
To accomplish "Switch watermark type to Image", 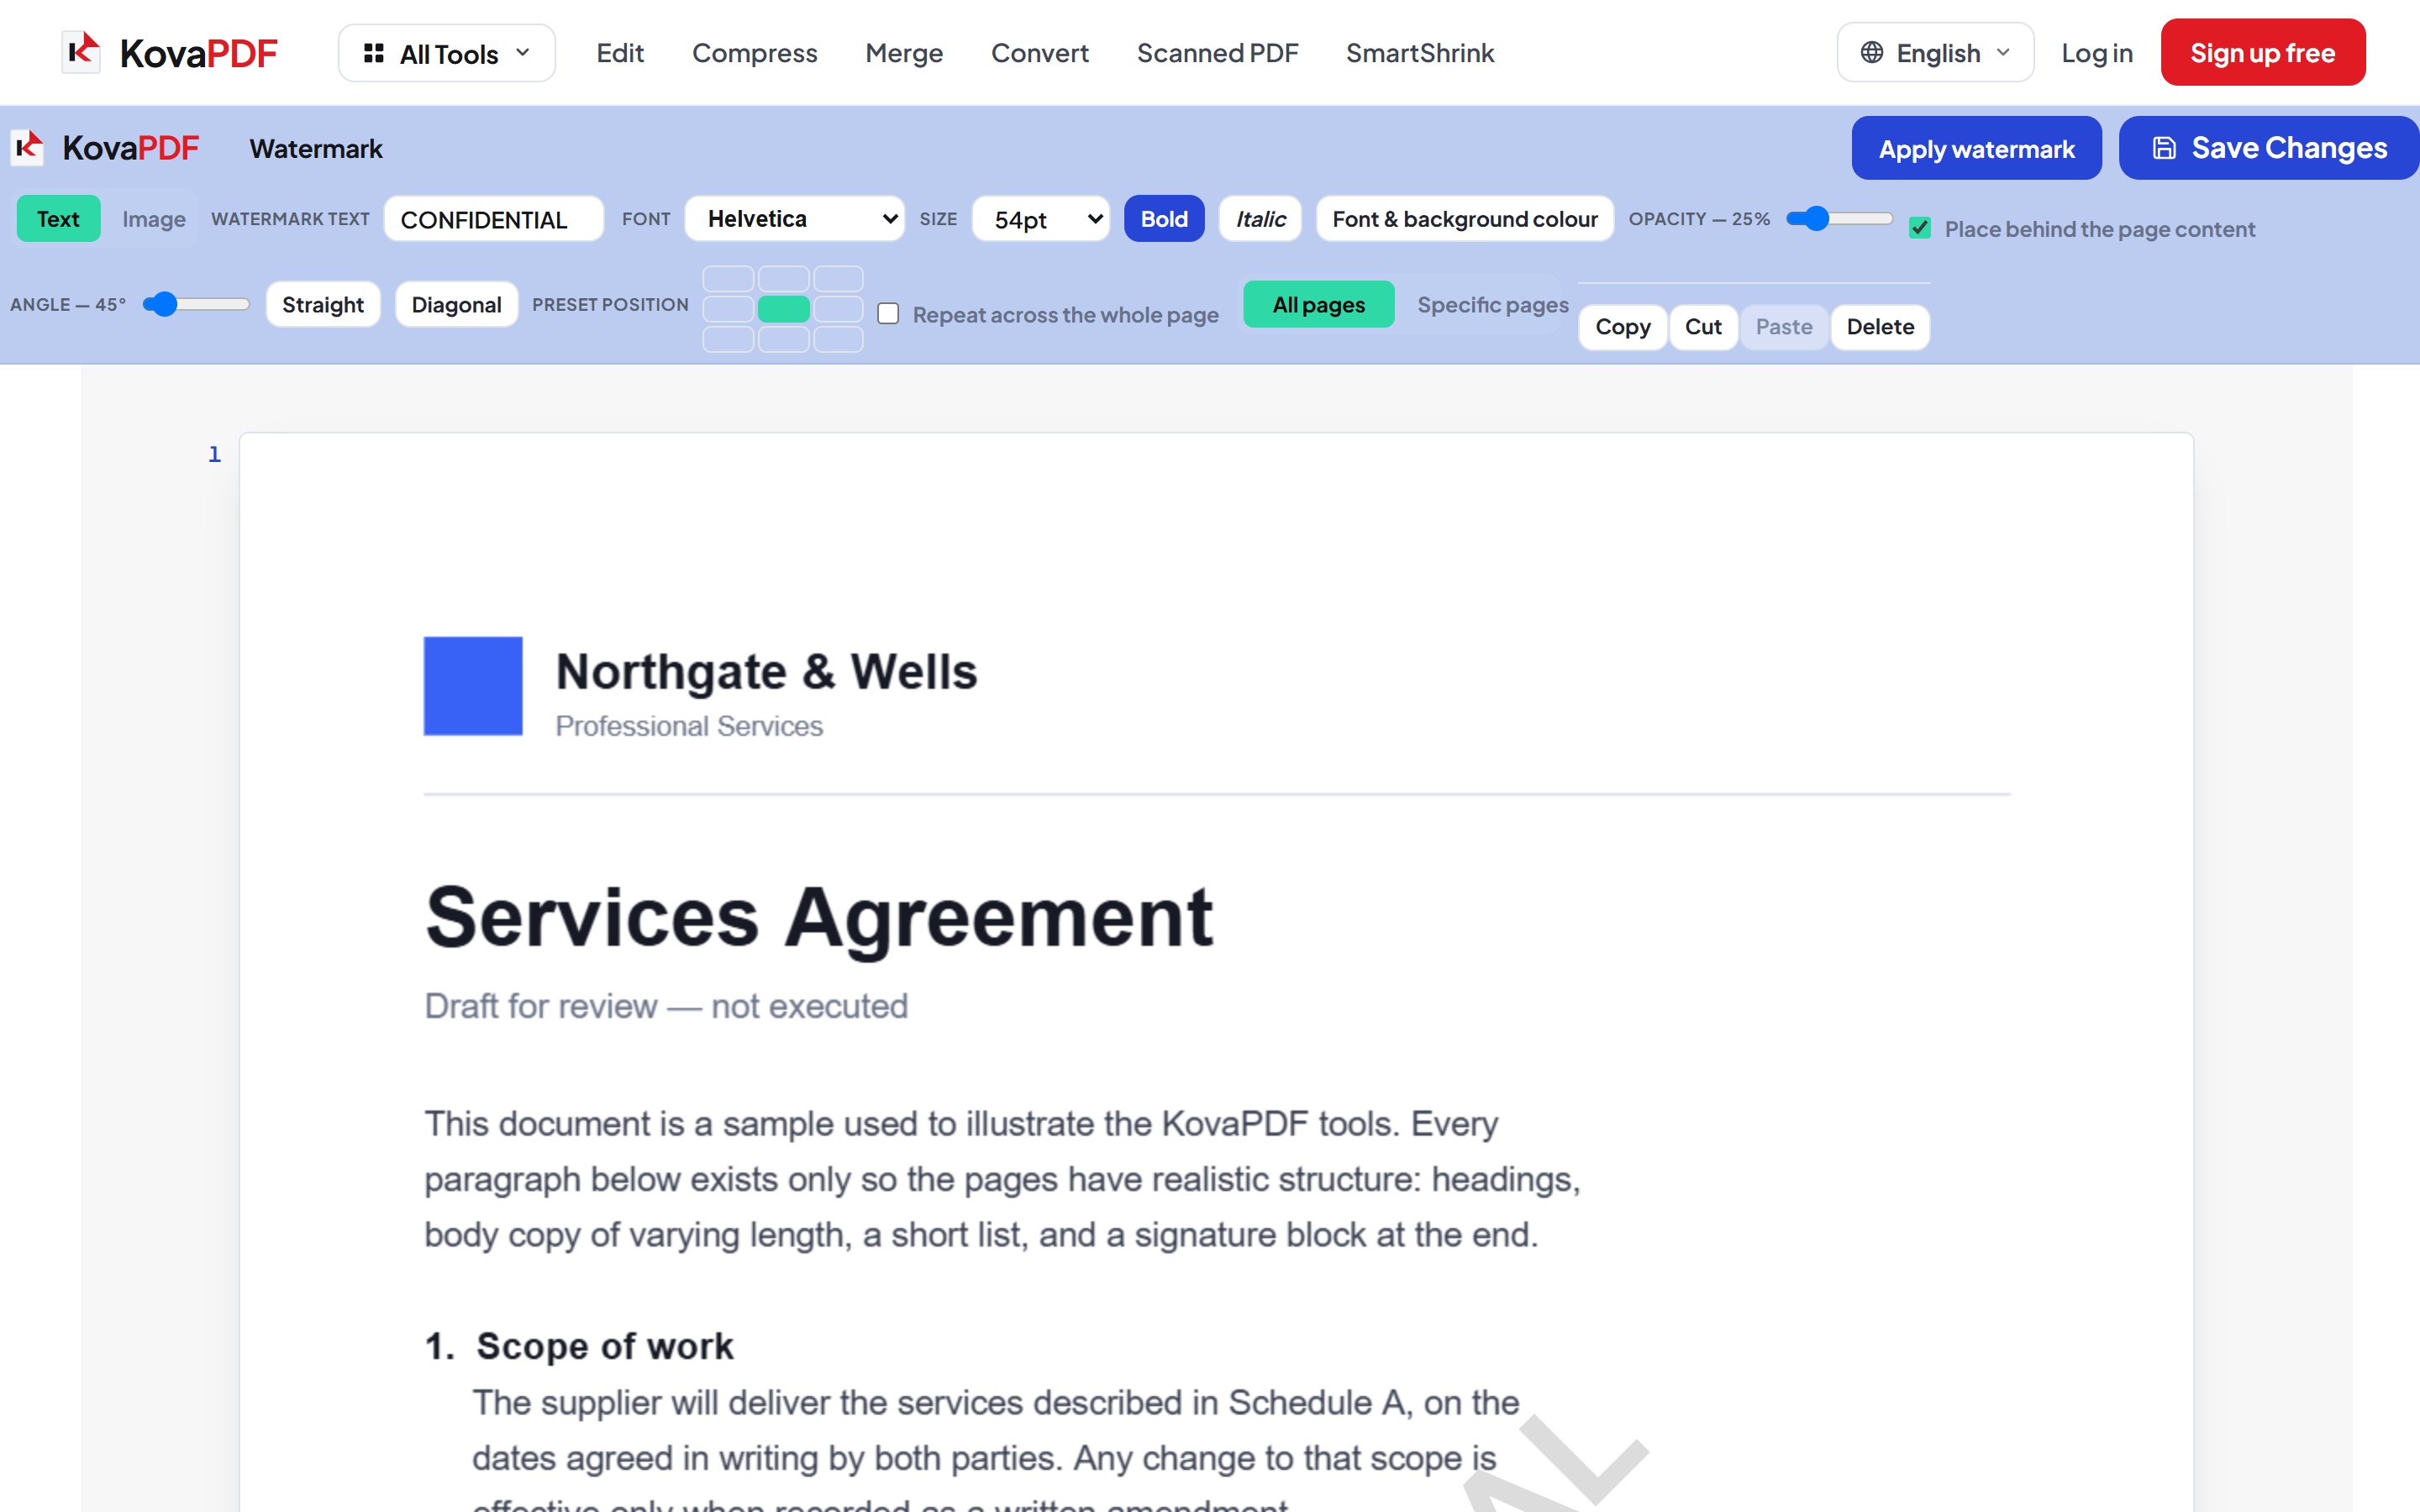I will click(x=154, y=219).
